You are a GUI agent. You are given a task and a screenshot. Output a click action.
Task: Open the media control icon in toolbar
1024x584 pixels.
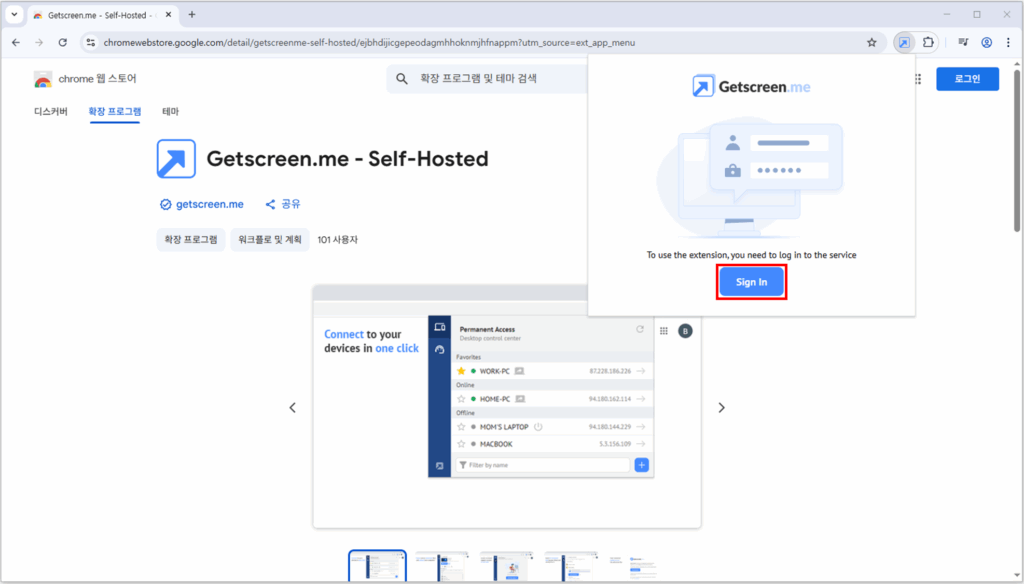(963, 42)
